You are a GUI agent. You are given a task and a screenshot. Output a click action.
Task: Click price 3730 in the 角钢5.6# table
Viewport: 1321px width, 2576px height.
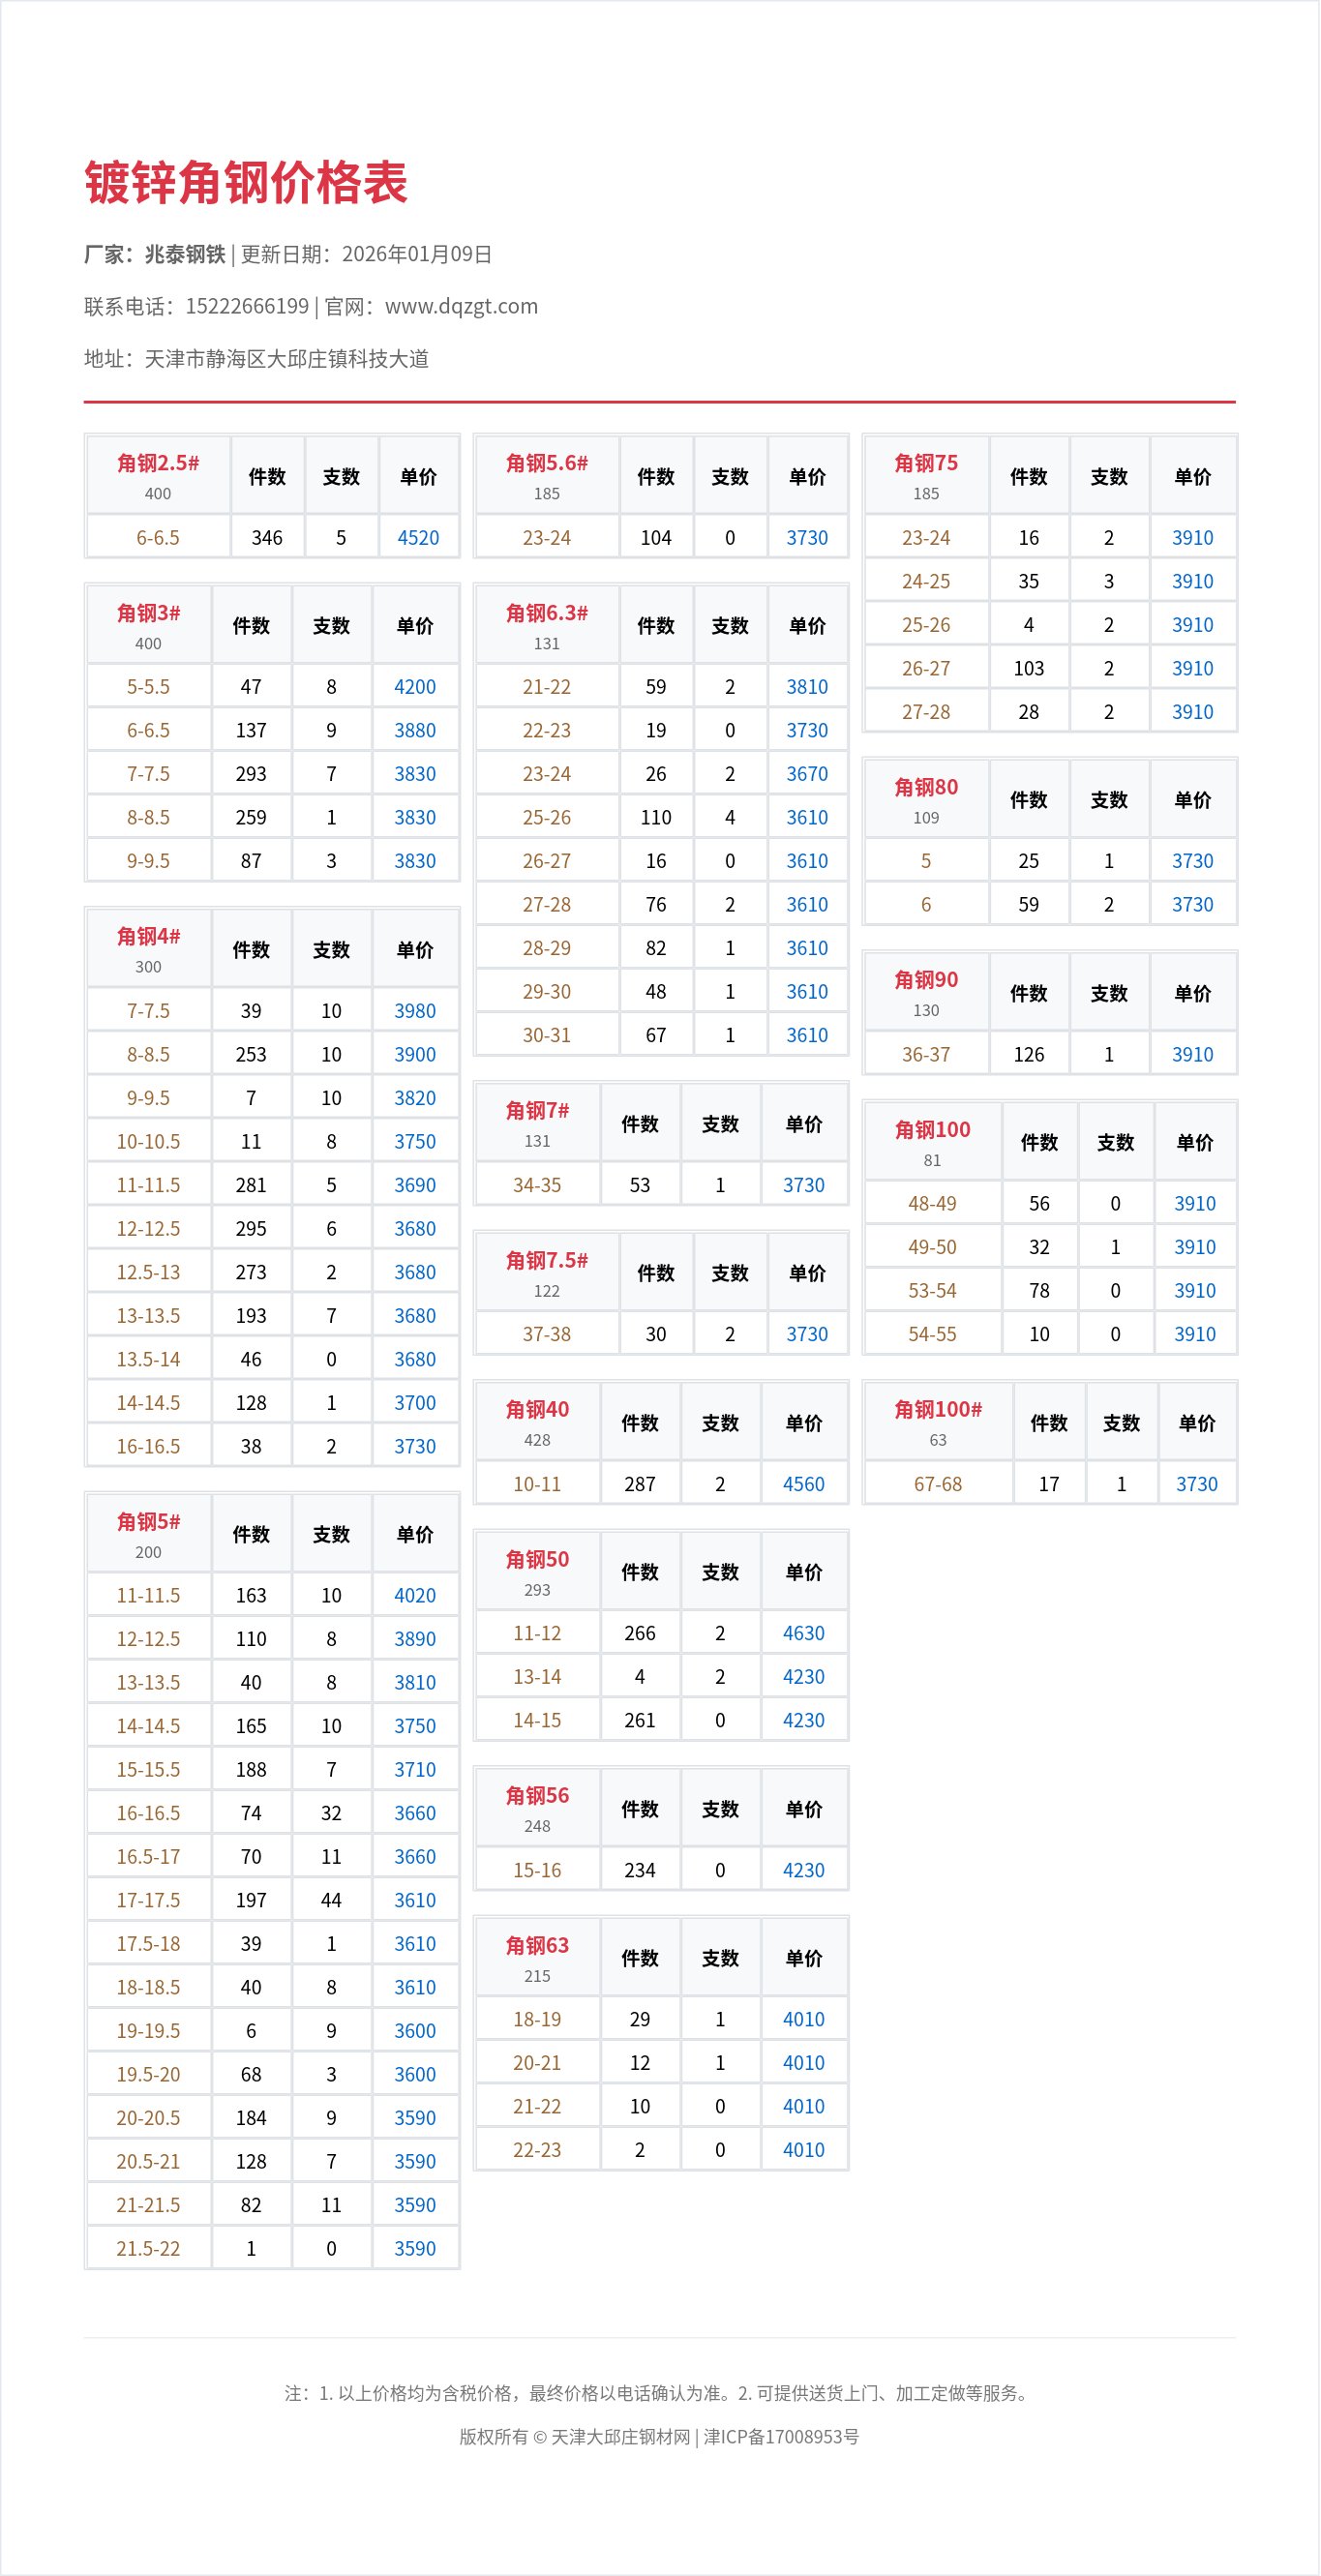pyautogui.click(x=807, y=538)
